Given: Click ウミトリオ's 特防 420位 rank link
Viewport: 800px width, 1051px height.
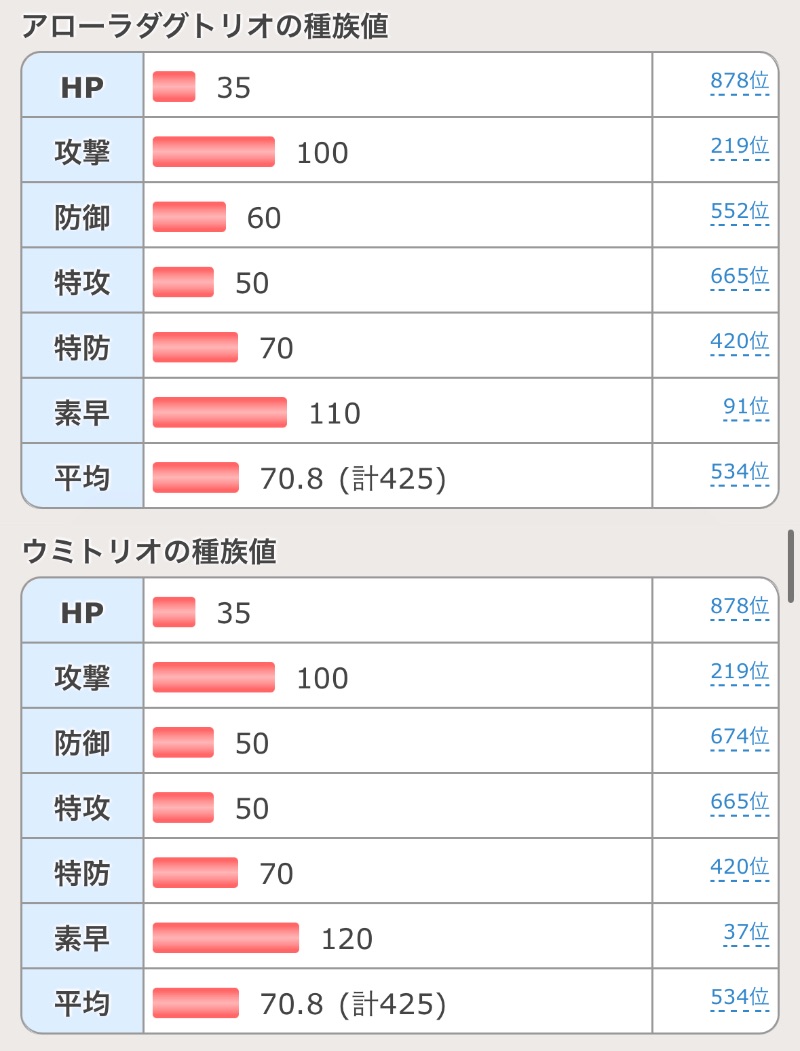Looking at the screenshot, I should [x=739, y=867].
